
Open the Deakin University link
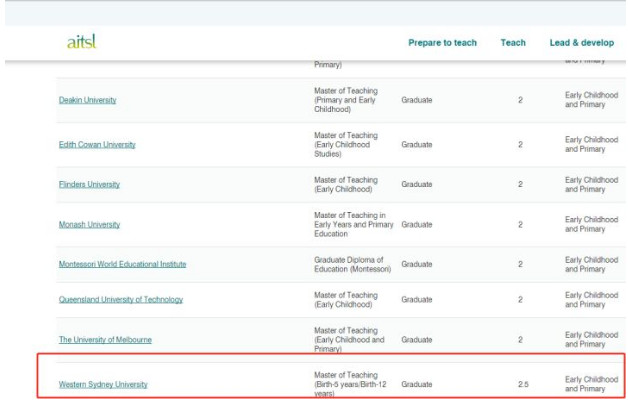87,100
